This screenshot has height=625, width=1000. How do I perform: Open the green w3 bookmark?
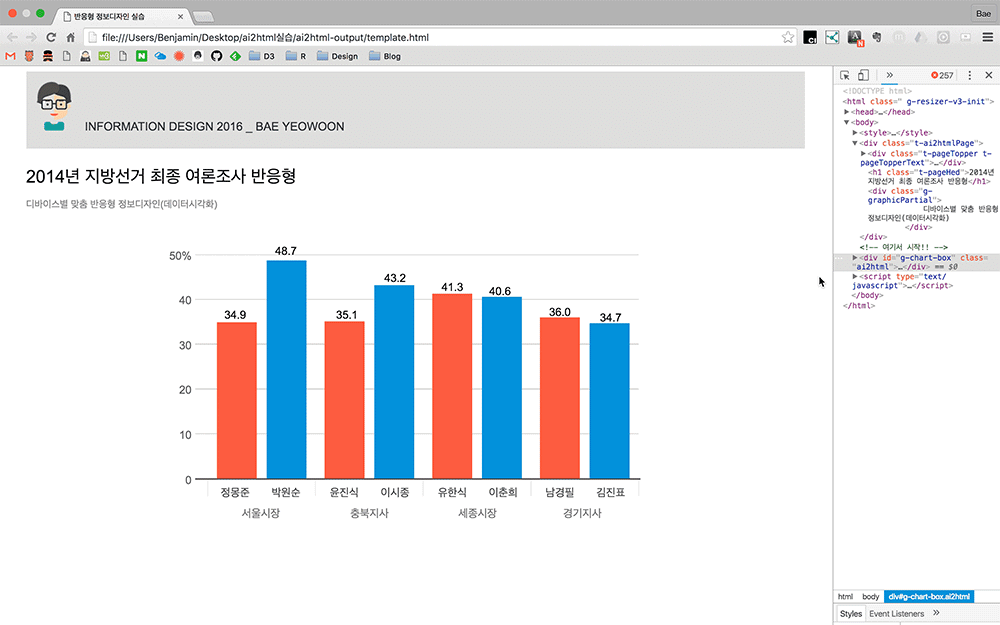104,56
